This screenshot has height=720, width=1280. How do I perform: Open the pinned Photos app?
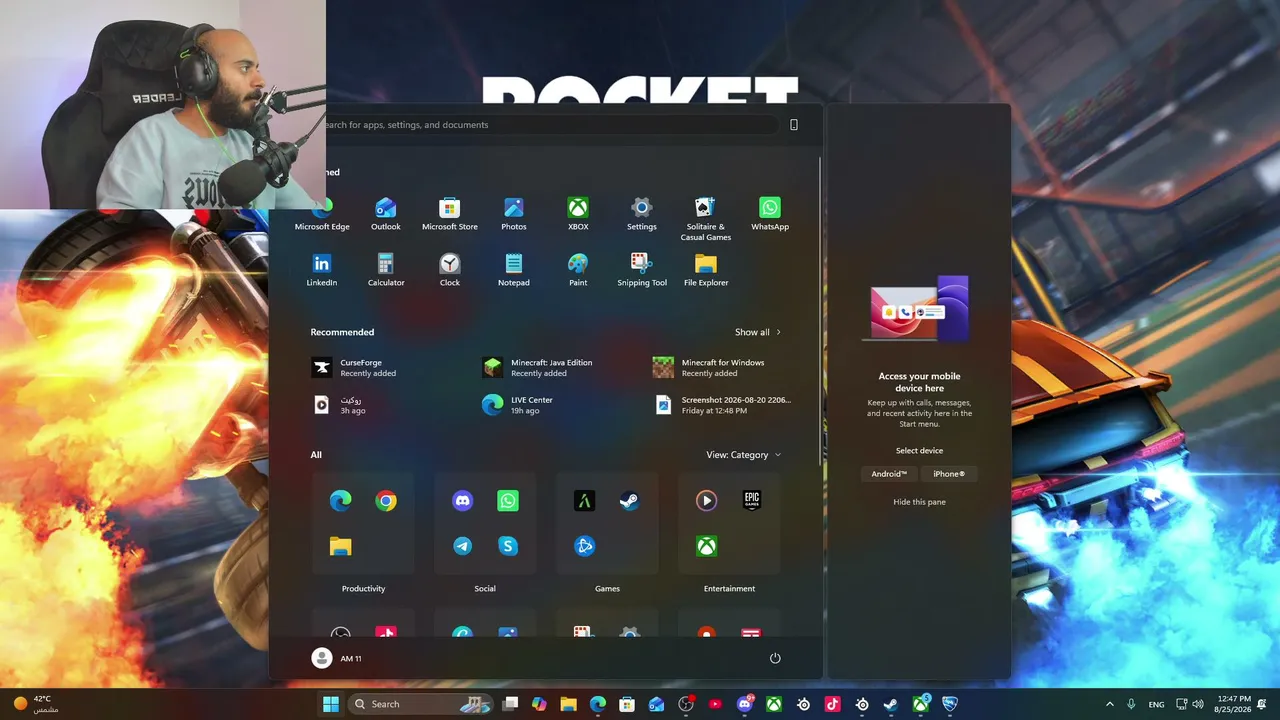coord(514,215)
